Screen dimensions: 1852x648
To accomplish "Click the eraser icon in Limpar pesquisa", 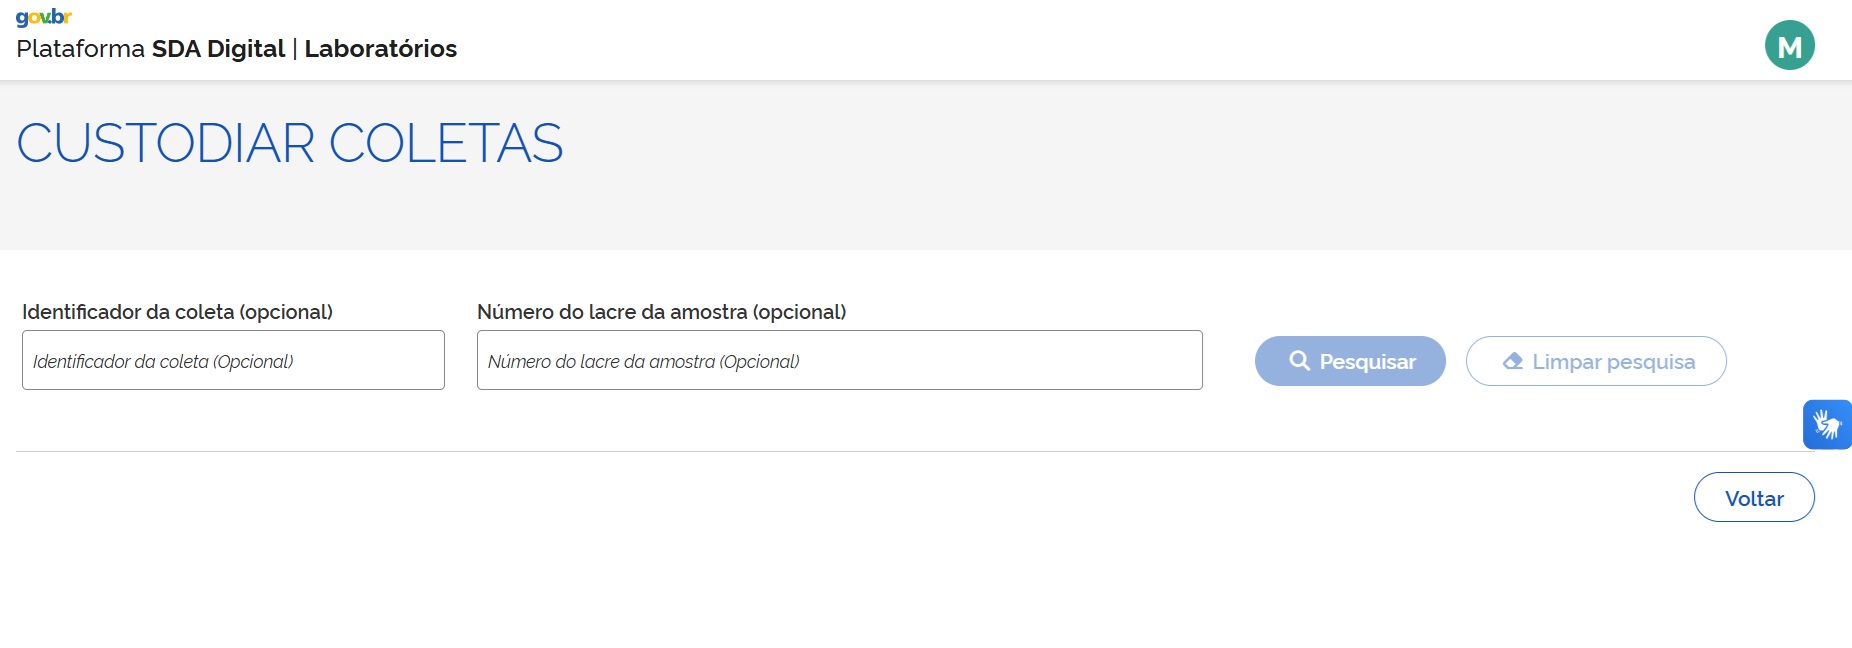I will tap(1513, 361).
